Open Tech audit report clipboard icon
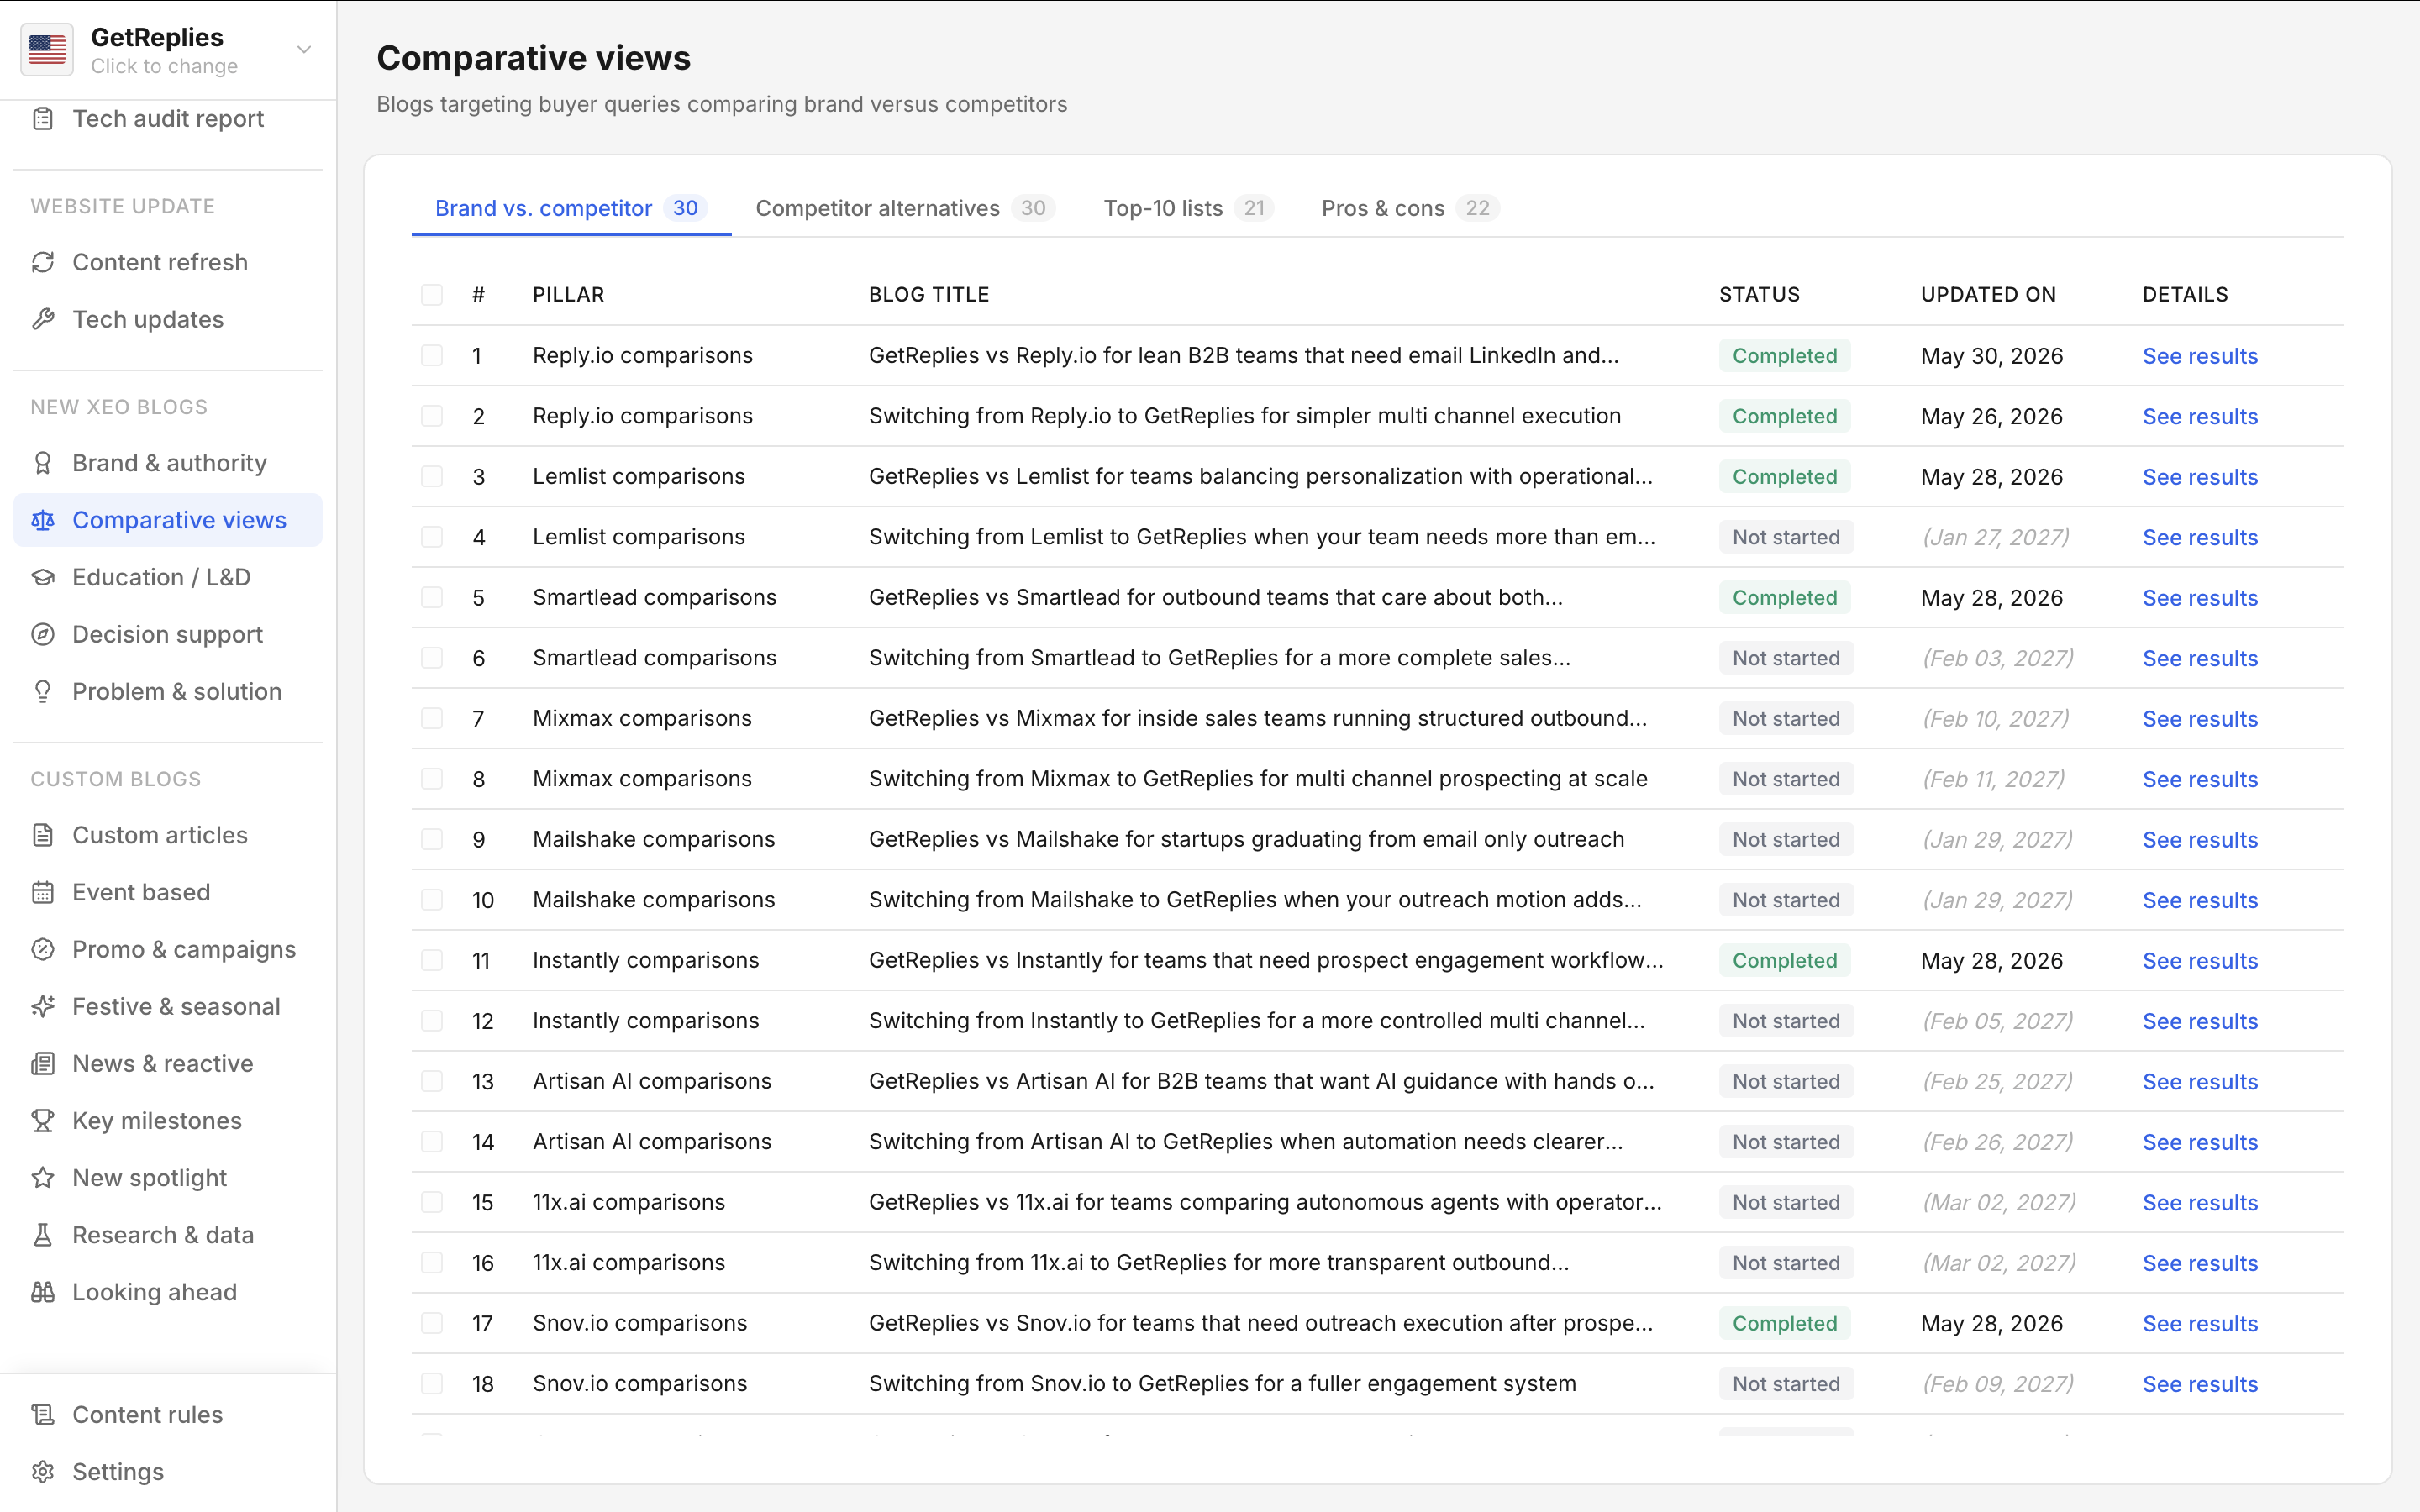Image resolution: width=2420 pixels, height=1512 pixels. [43, 119]
